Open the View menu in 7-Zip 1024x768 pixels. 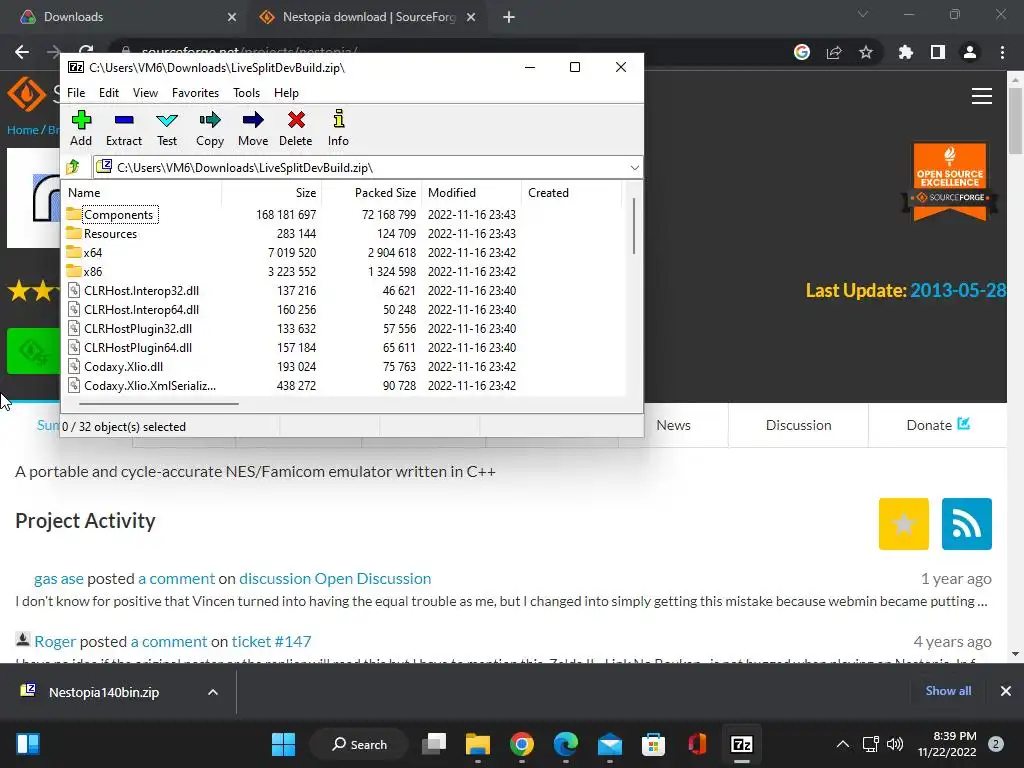145,93
